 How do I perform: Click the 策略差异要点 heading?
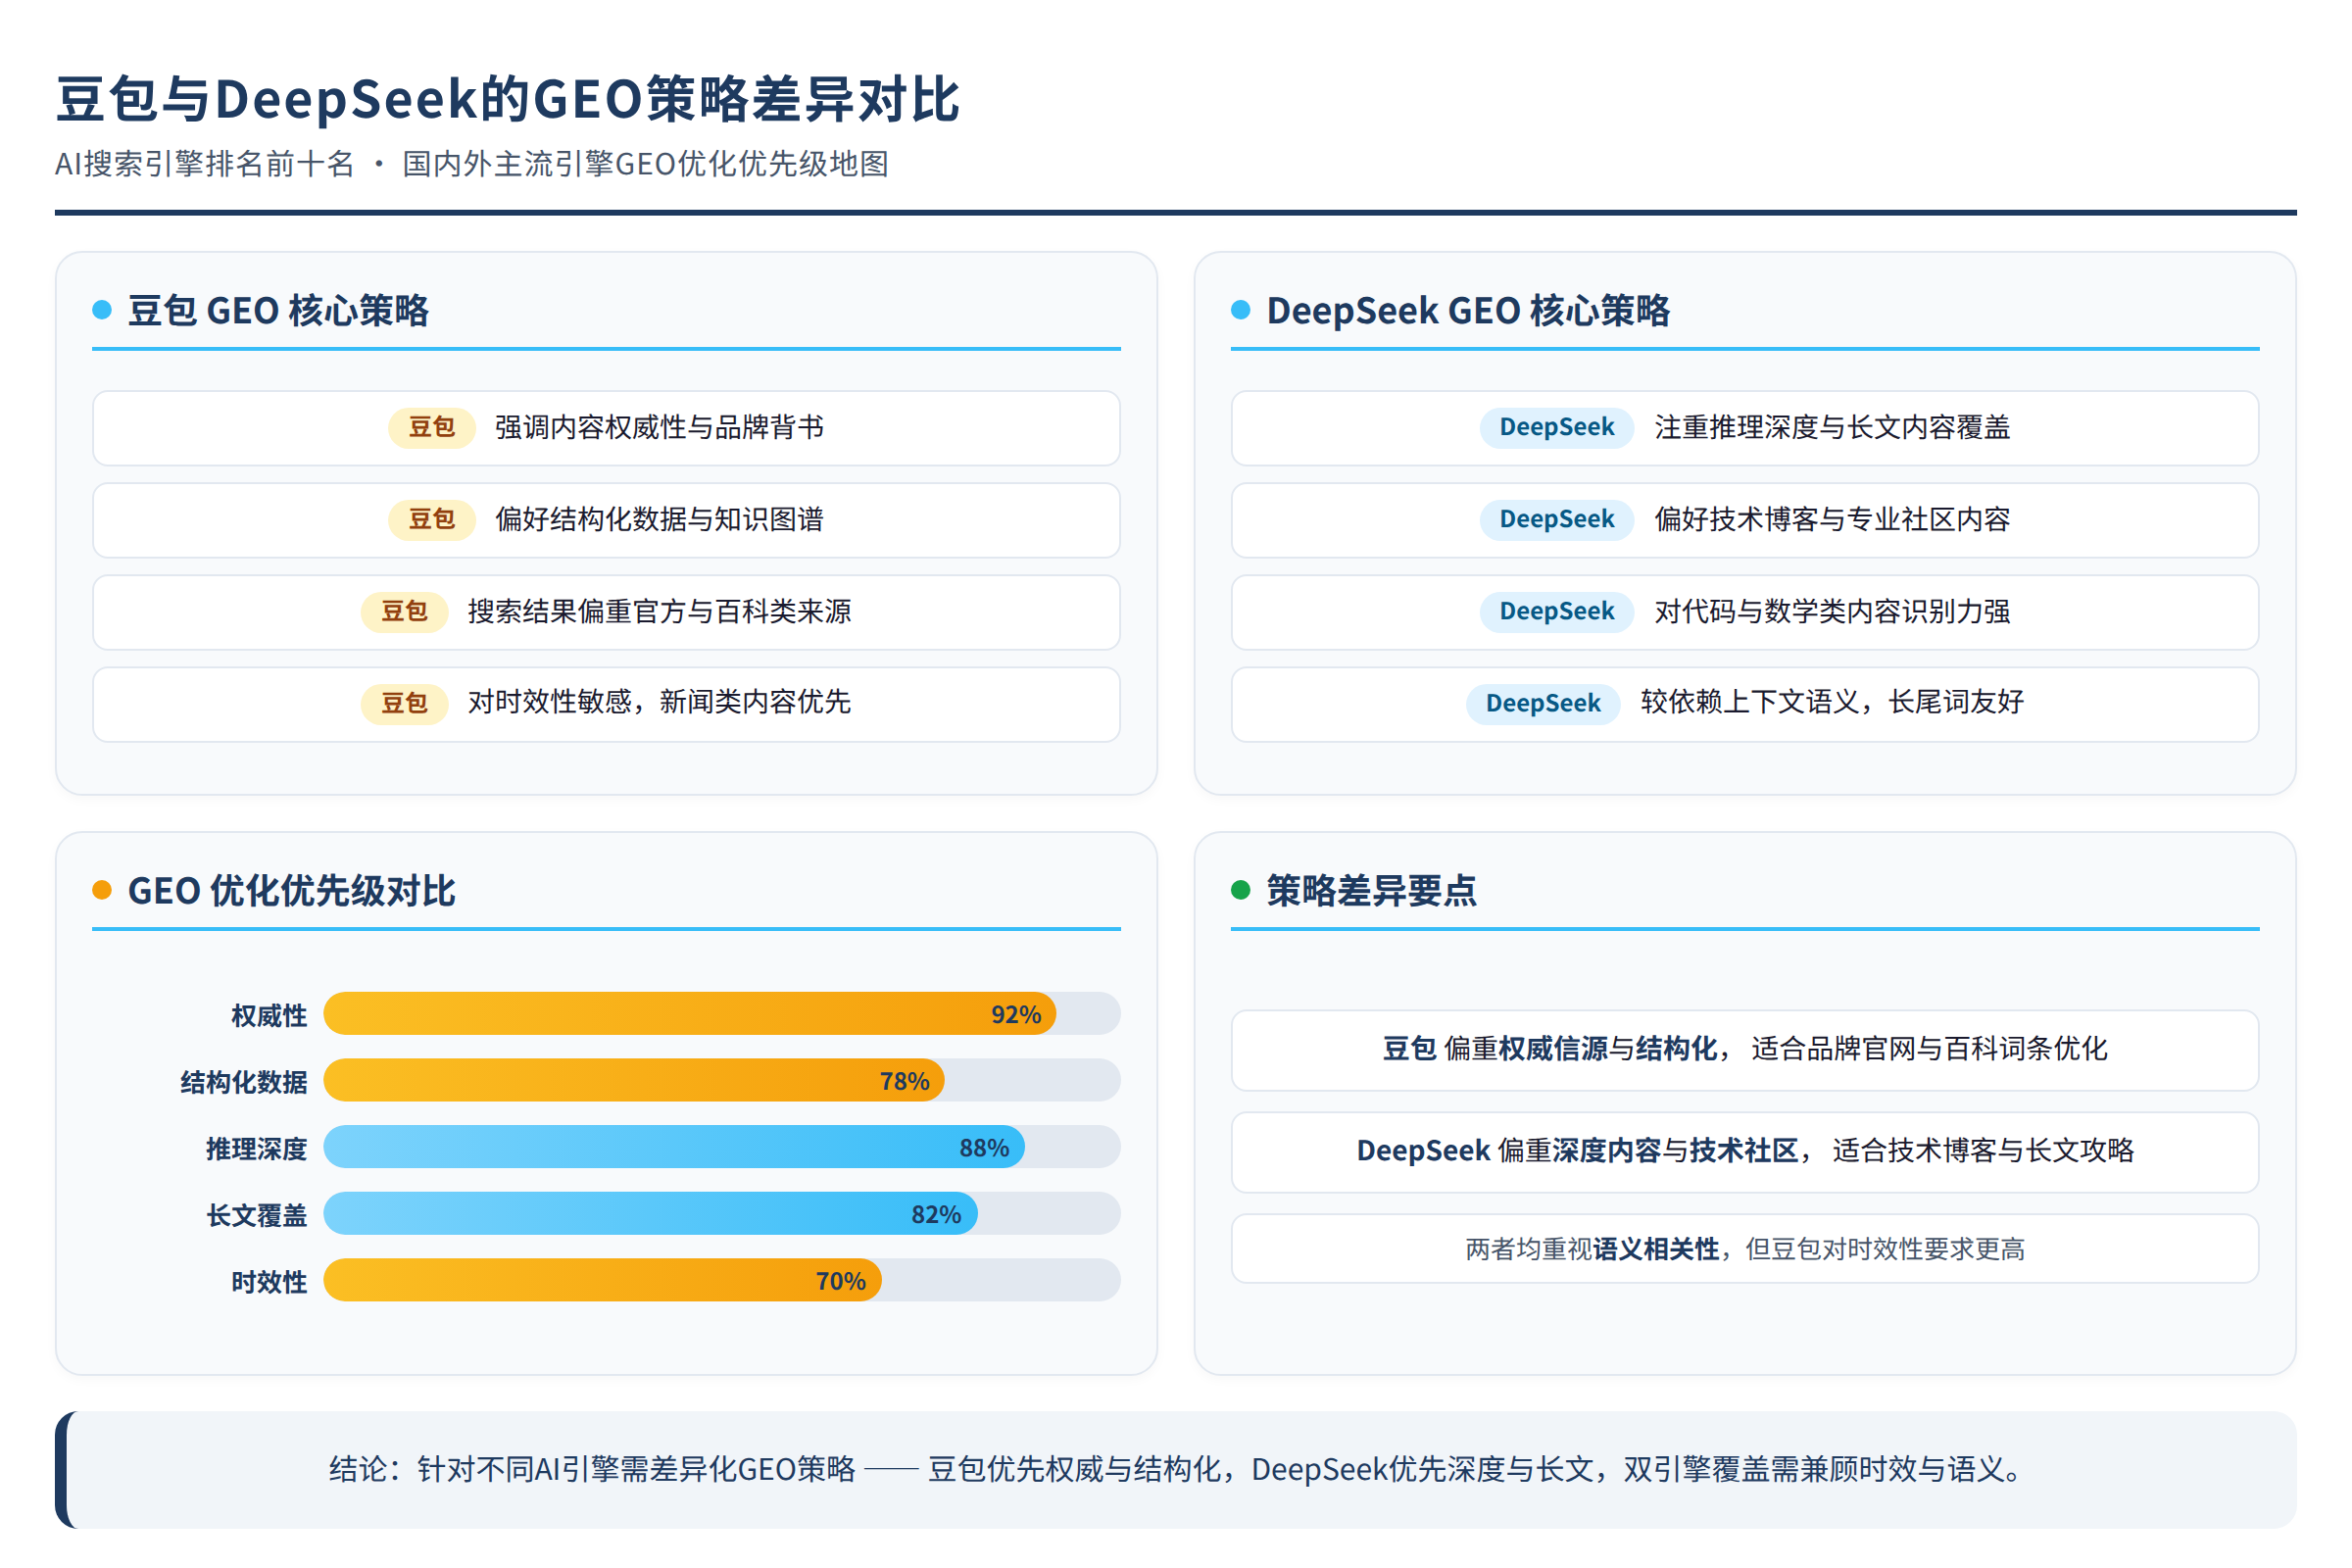tap(1372, 891)
